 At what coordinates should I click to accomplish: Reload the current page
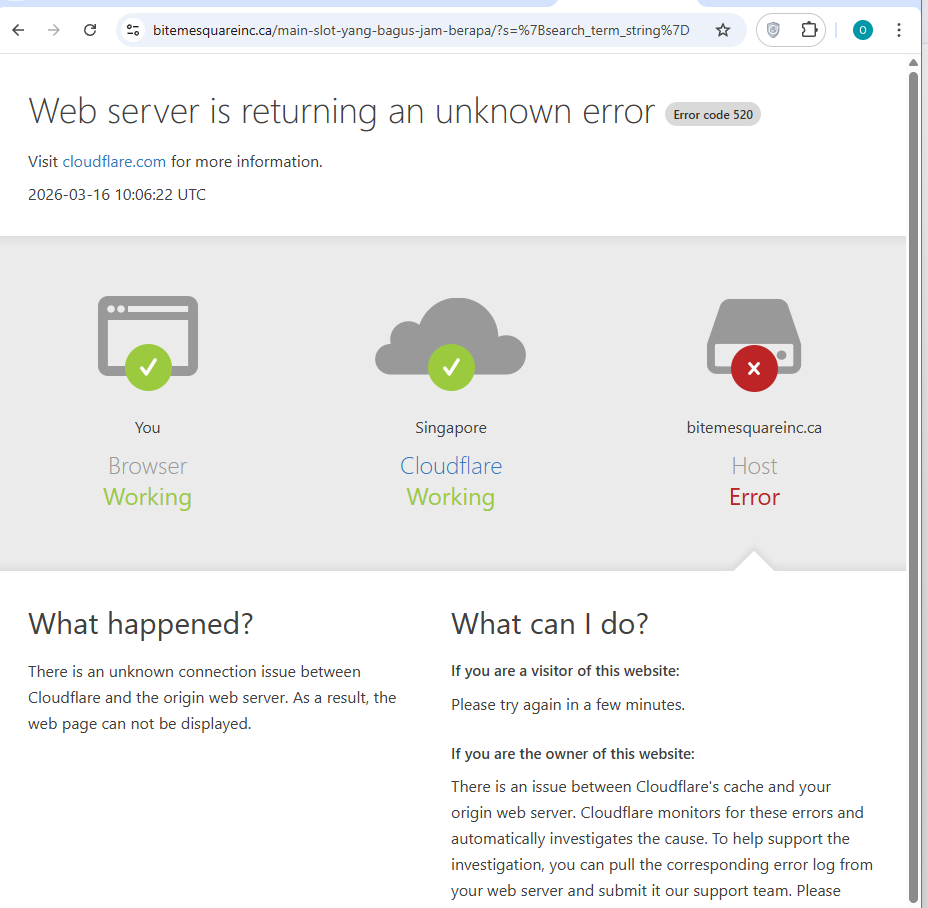90,30
